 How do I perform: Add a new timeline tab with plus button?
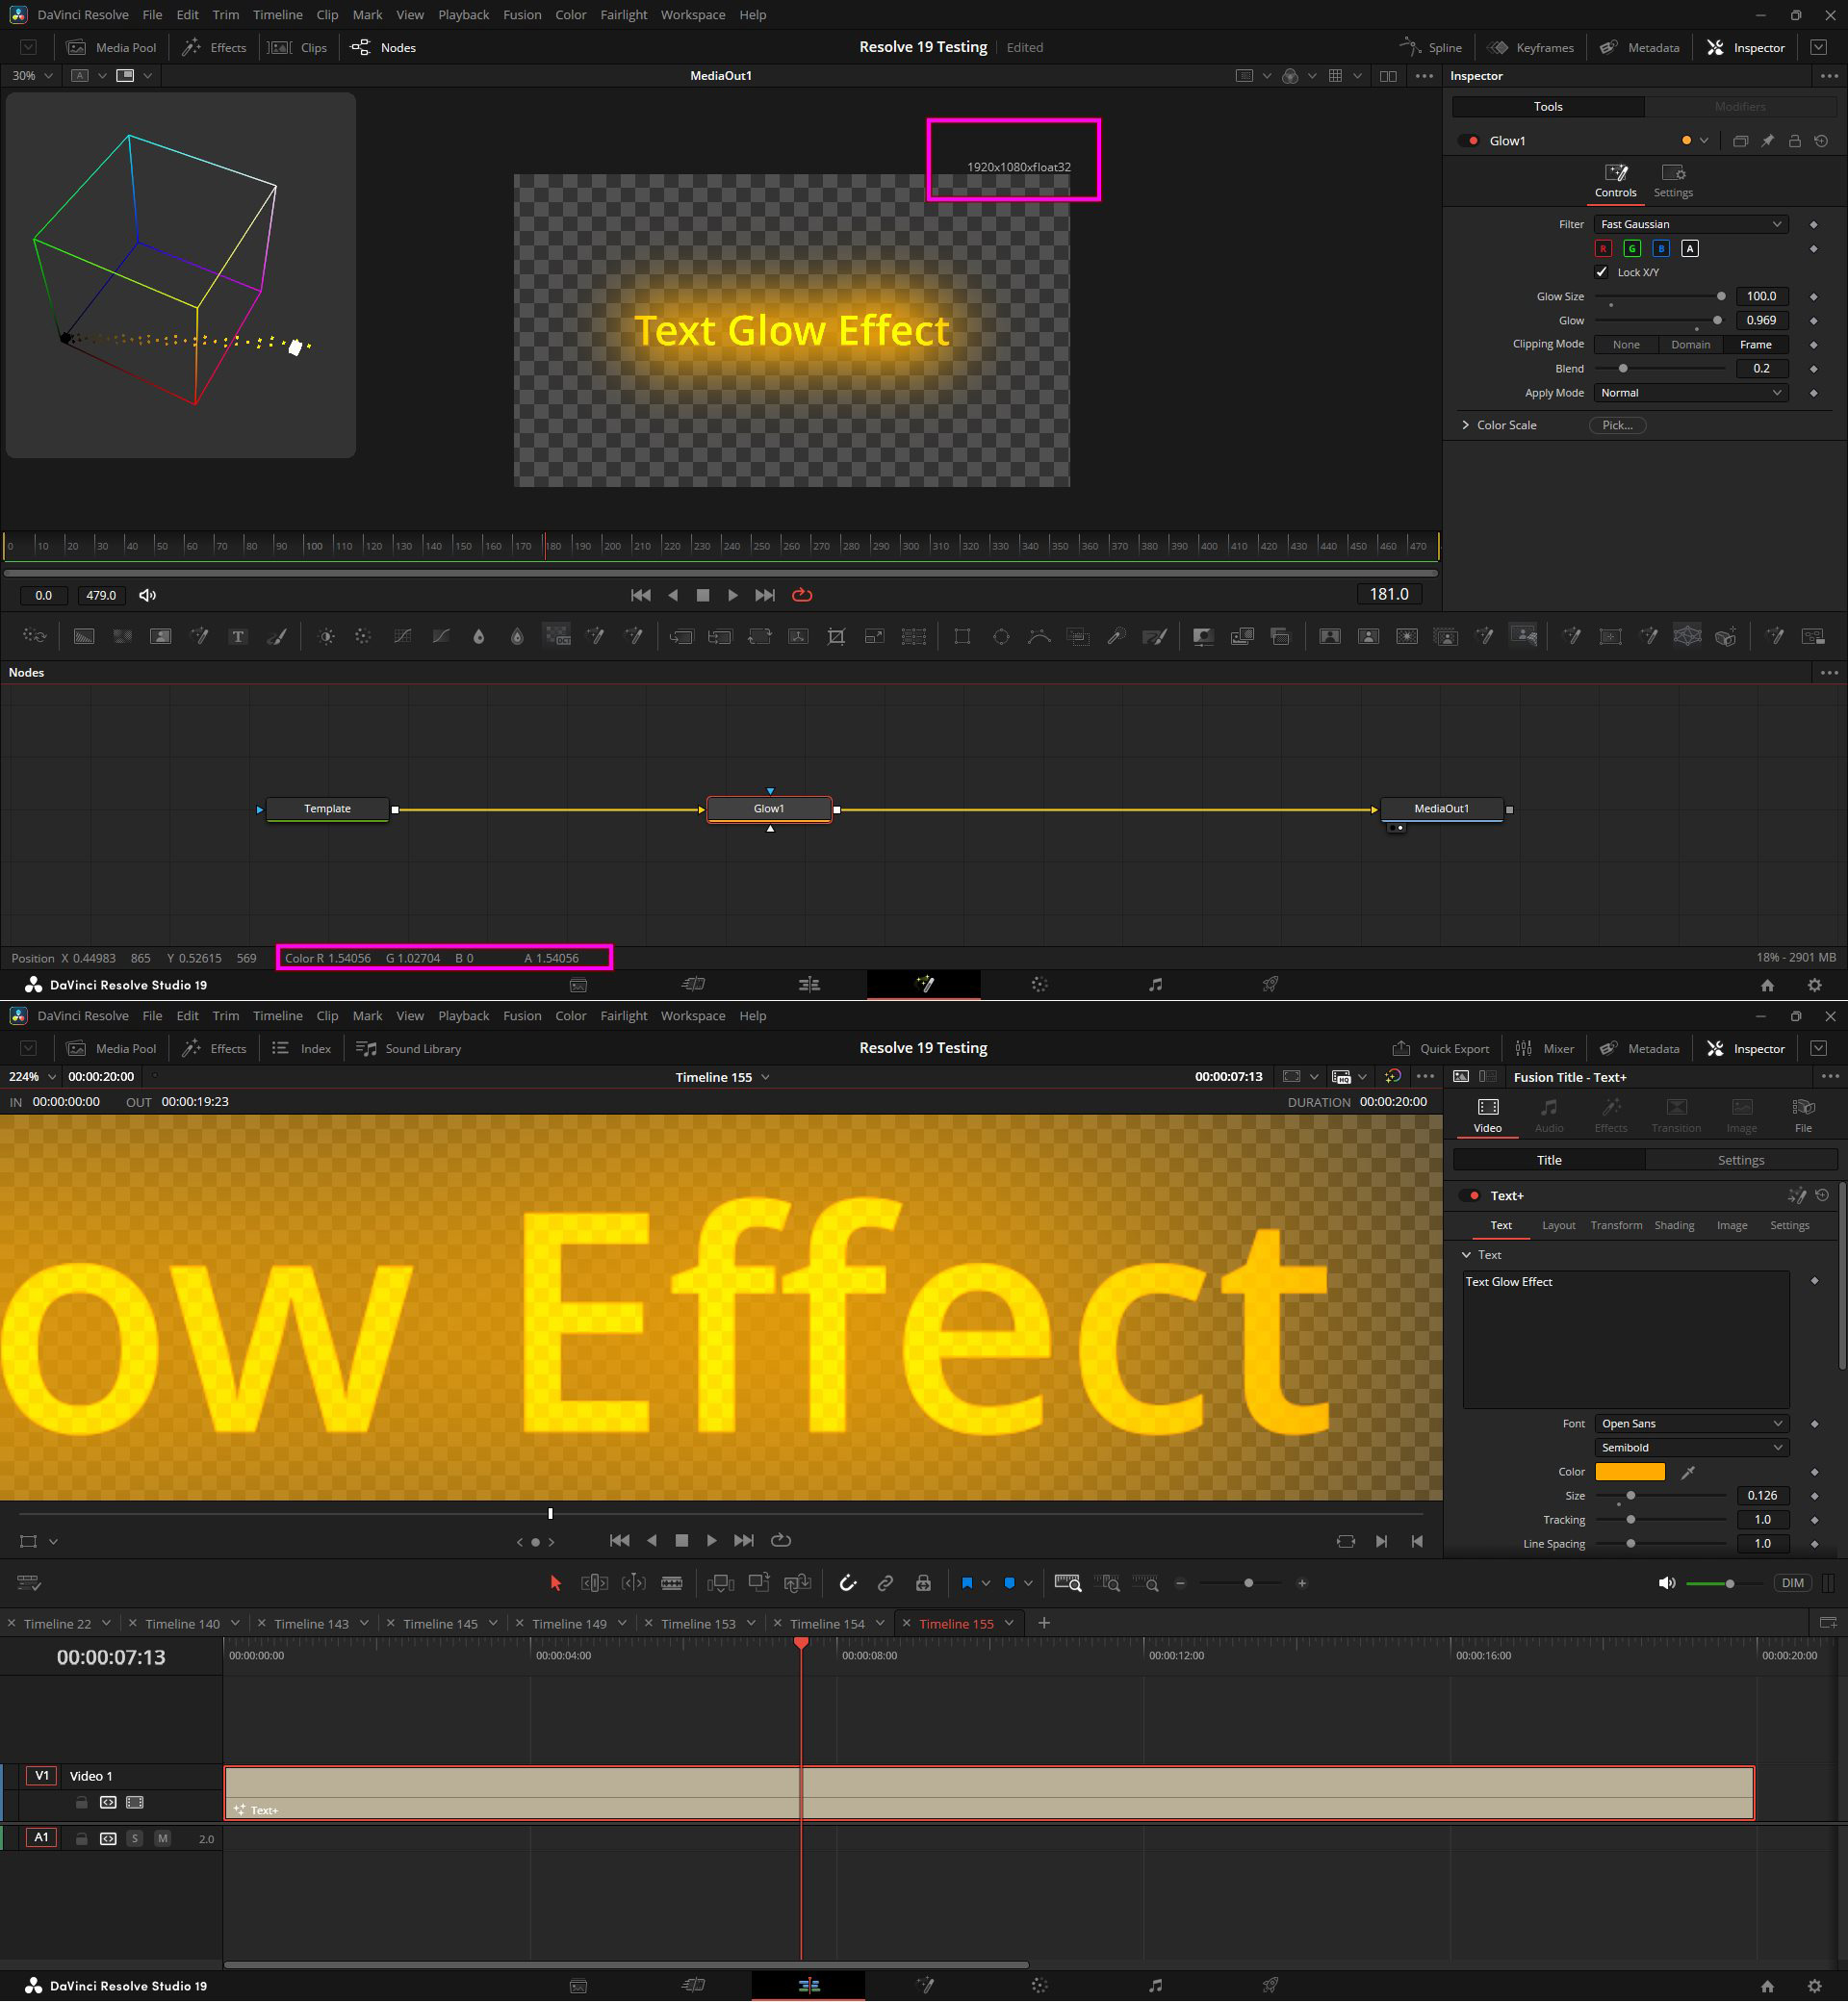tap(1044, 1623)
